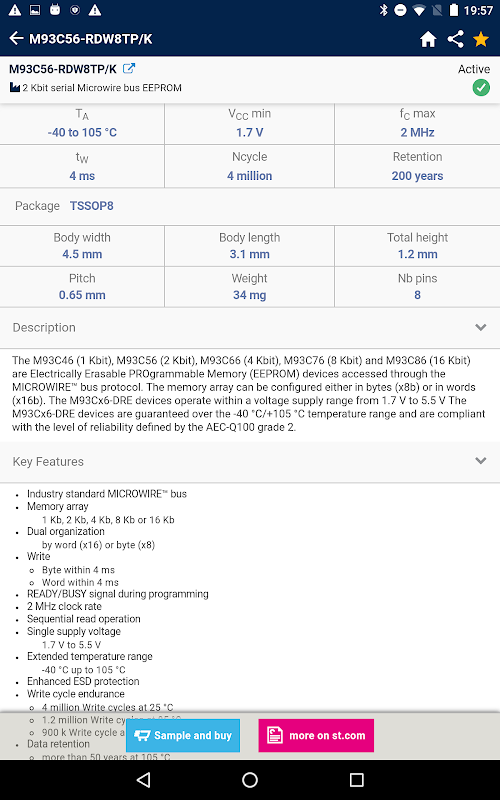
Task: Tap the Retention 200 years cell
Action: pyautogui.click(x=417, y=166)
